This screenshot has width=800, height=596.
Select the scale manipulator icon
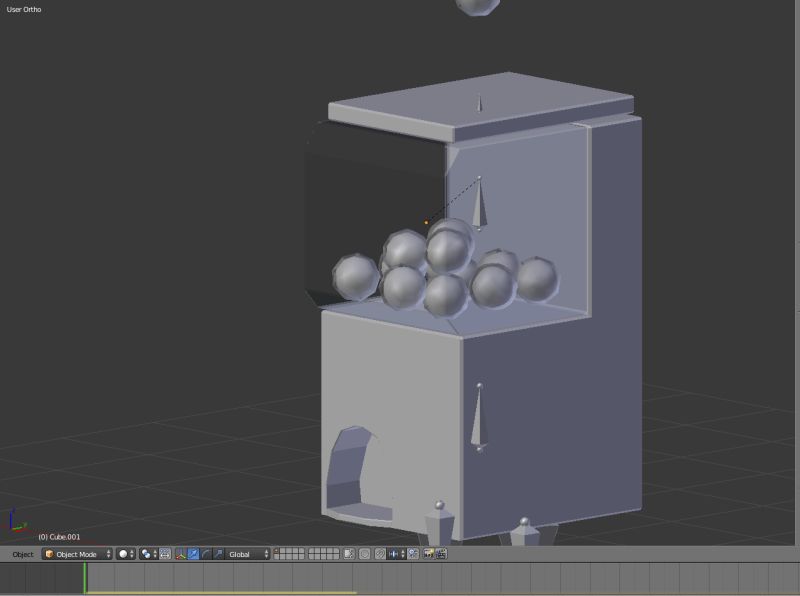point(220,554)
